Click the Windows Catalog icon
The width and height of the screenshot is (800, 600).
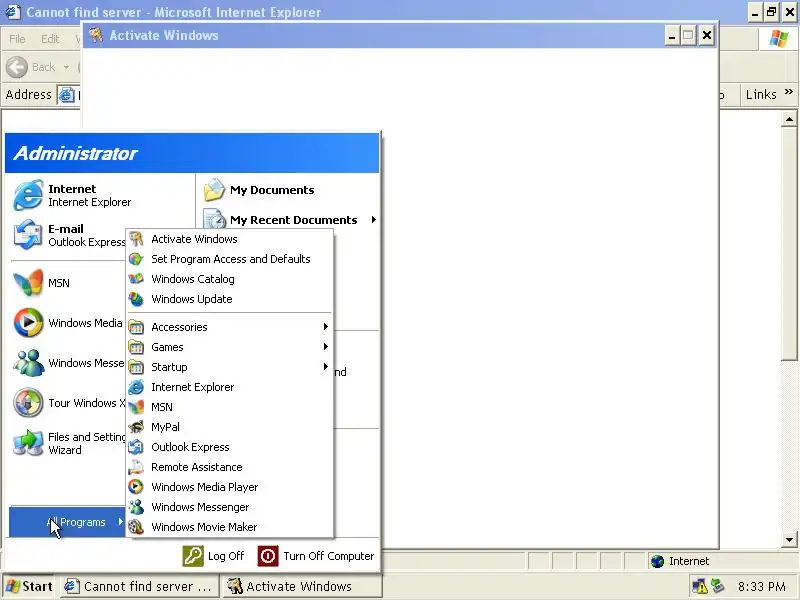point(136,279)
